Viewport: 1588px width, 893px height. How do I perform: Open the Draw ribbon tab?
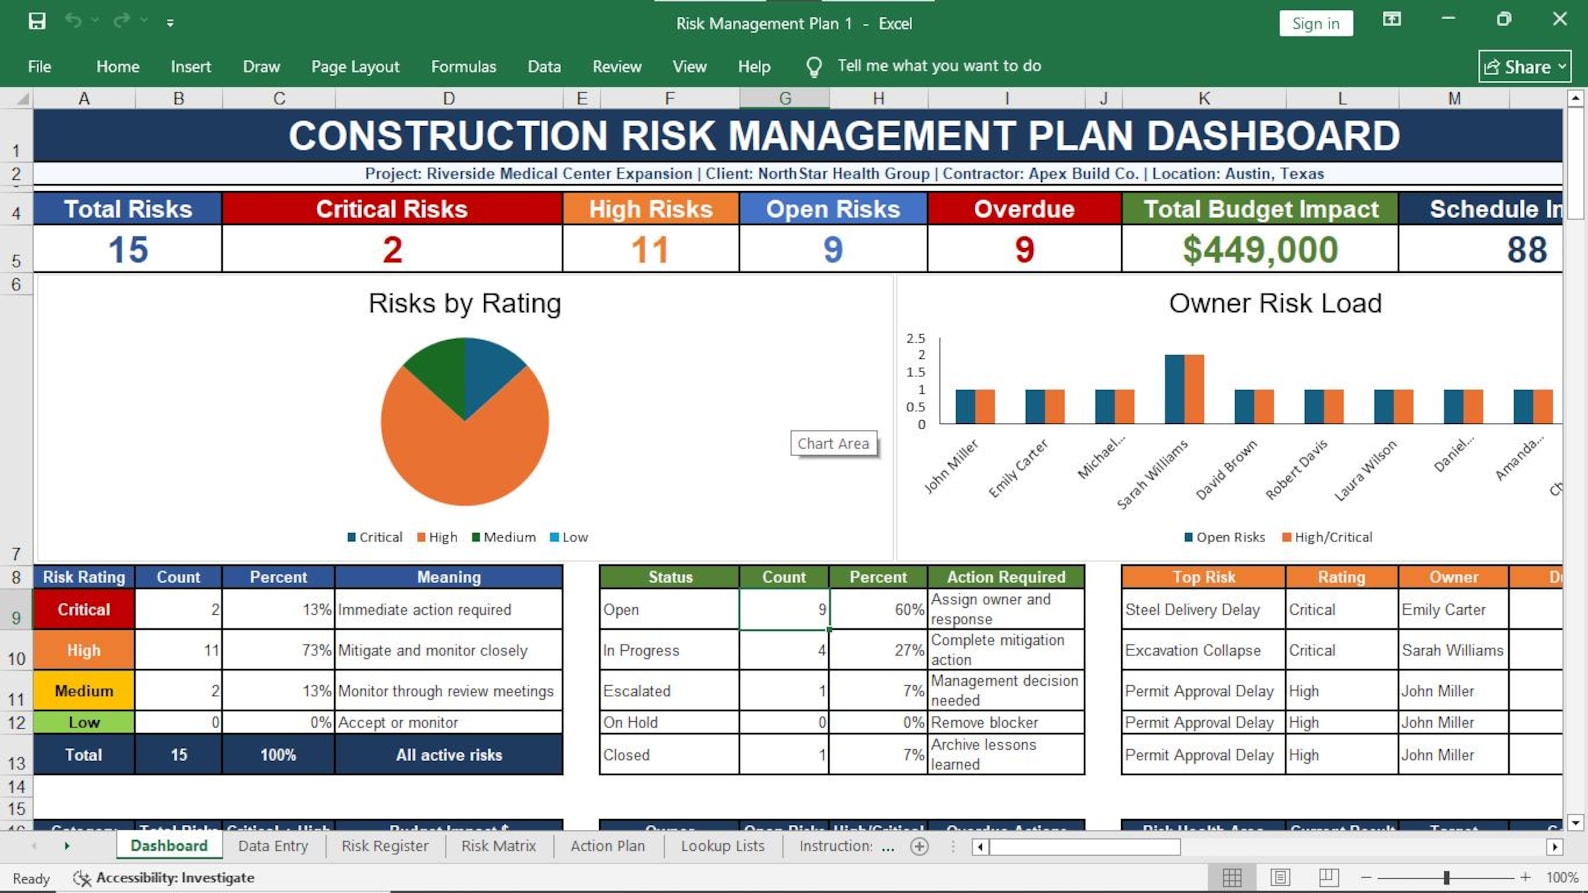[x=261, y=67]
